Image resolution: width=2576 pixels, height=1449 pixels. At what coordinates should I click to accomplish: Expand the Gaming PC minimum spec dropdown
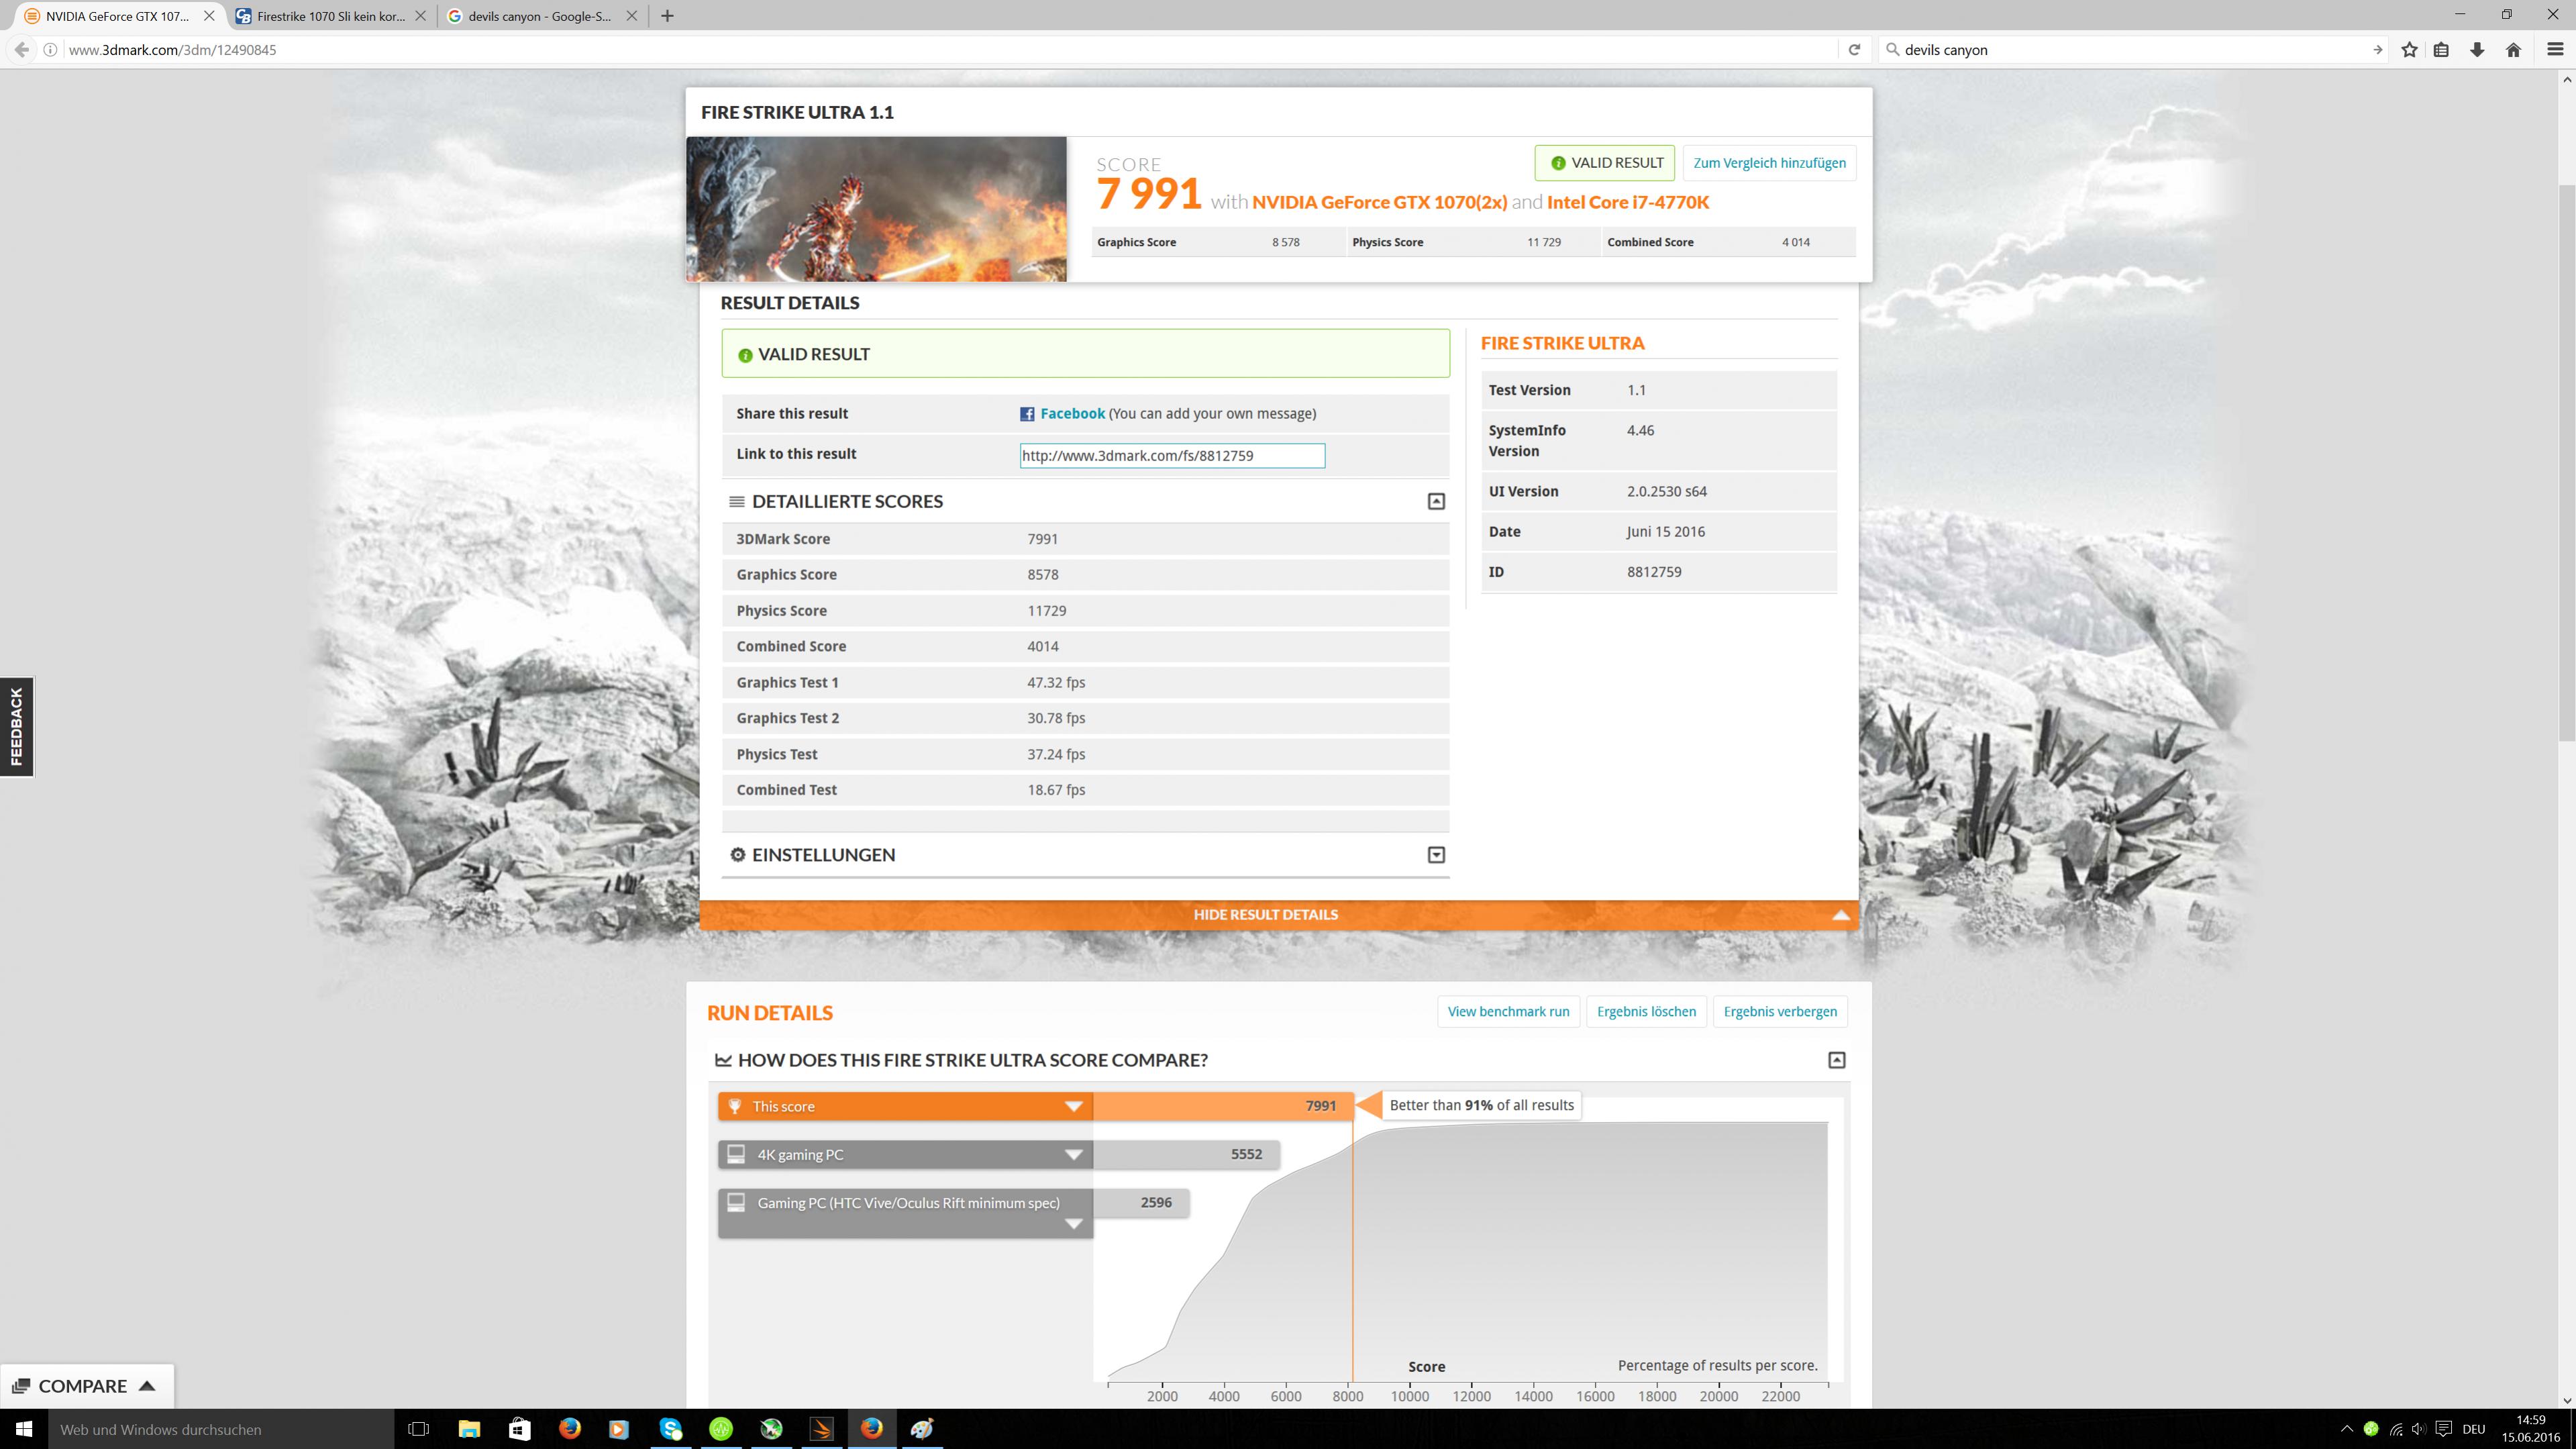(x=1073, y=1224)
